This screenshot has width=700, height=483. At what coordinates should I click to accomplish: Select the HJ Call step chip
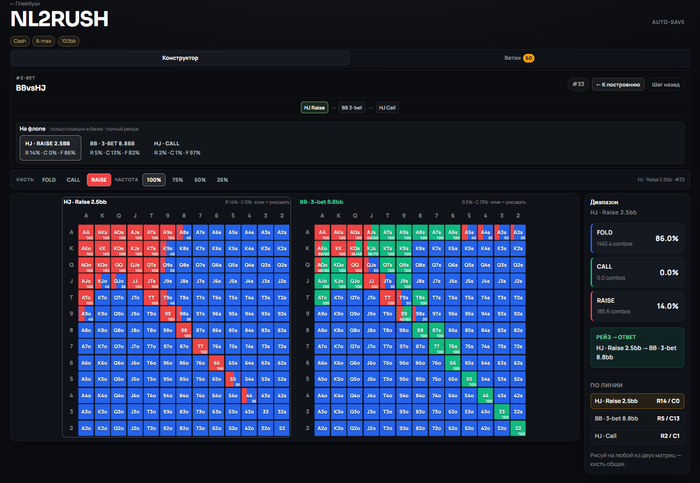[387, 108]
